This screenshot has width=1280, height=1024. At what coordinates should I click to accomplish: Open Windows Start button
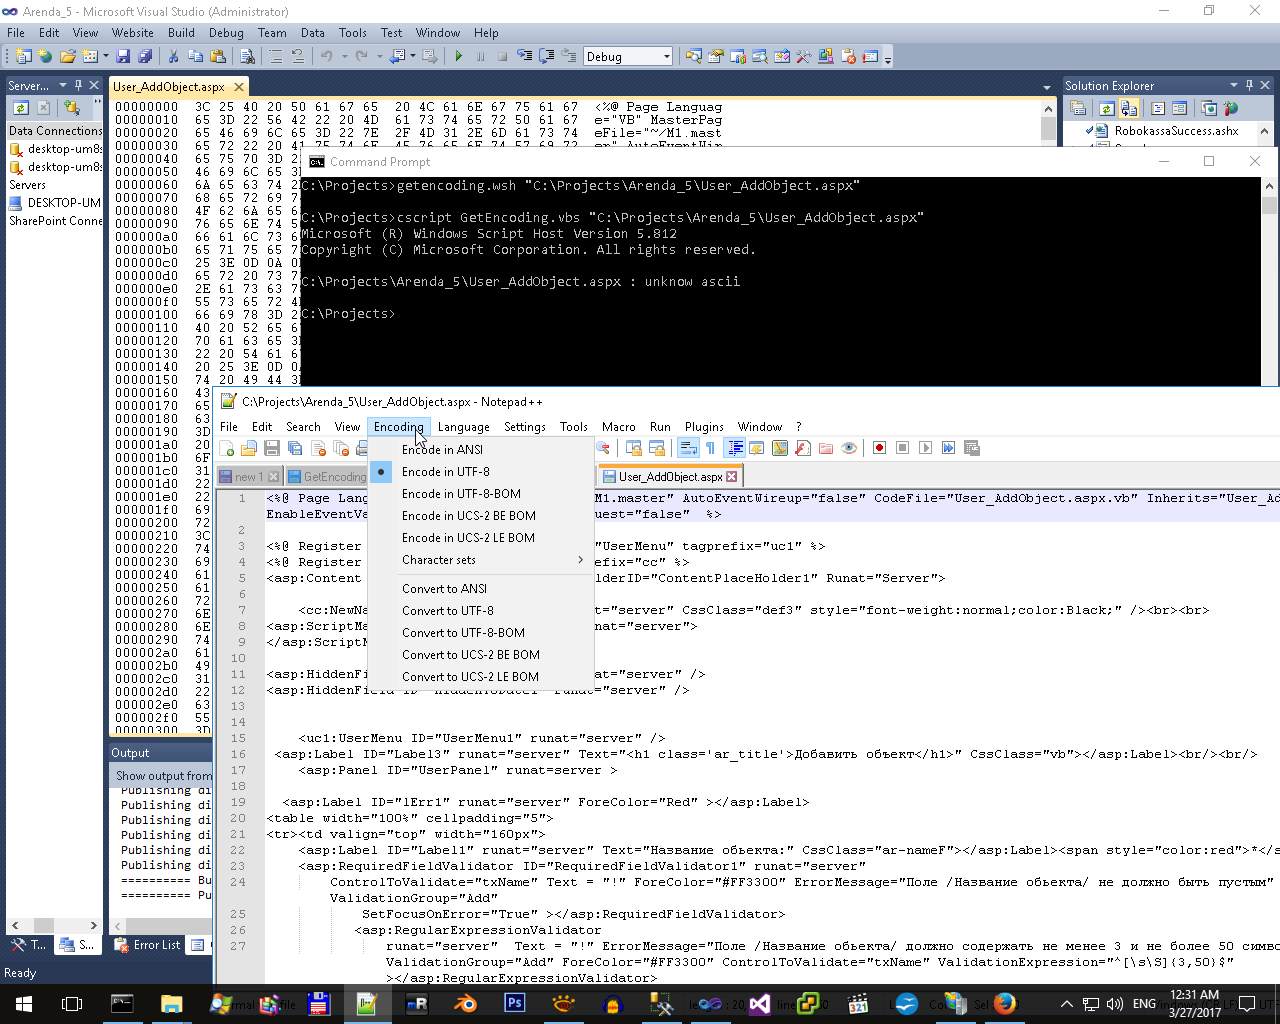coord(24,1004)
